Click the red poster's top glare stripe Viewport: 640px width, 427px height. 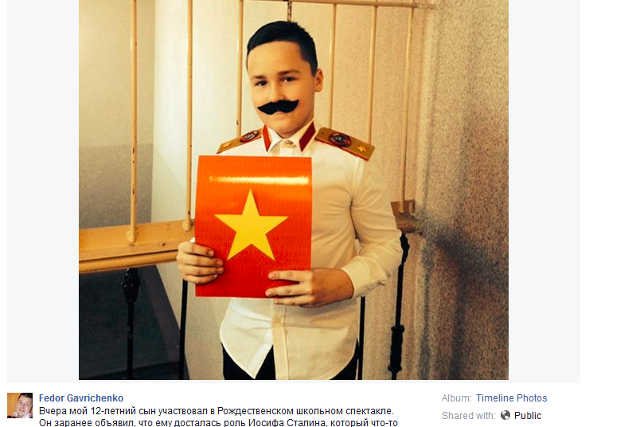(x=259, y=180)
